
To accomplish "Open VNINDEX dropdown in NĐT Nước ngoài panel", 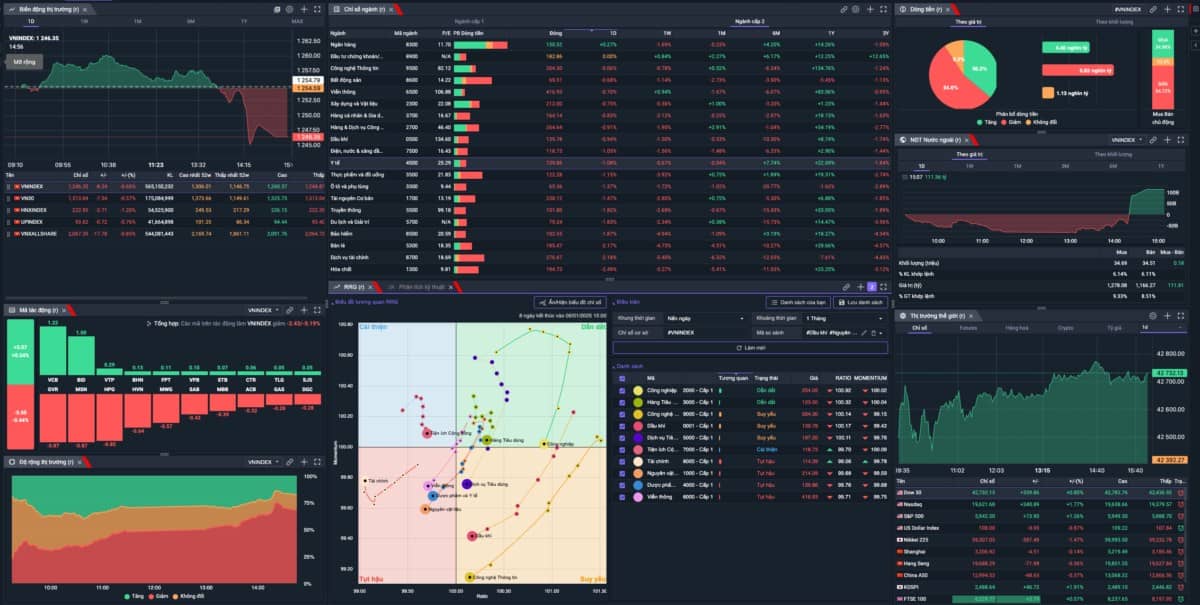I will coord(1127,140).
